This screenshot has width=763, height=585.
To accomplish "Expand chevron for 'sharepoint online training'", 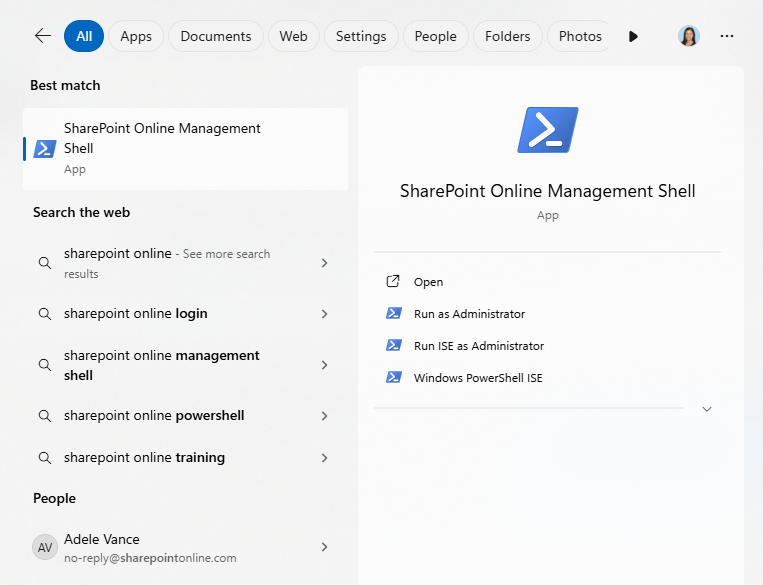I will 325,458.
